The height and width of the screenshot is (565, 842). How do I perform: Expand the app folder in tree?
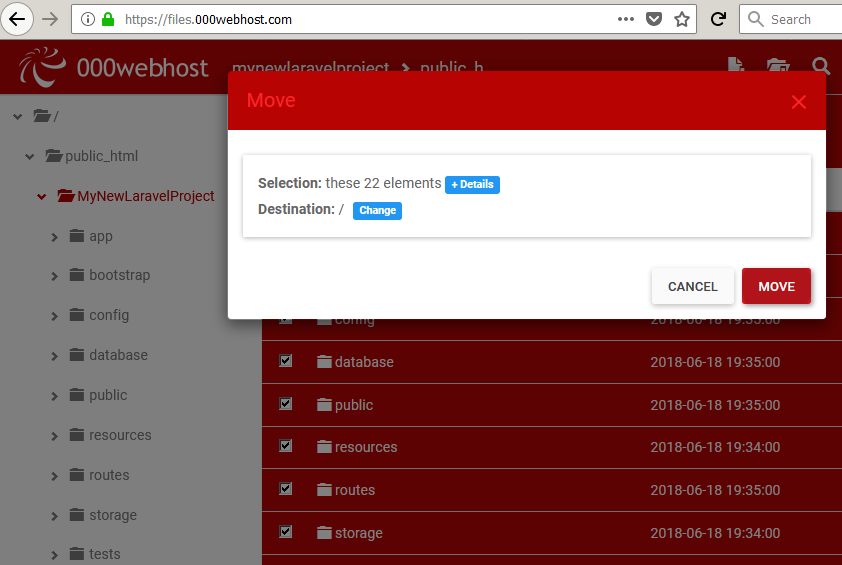coord(54,237)
